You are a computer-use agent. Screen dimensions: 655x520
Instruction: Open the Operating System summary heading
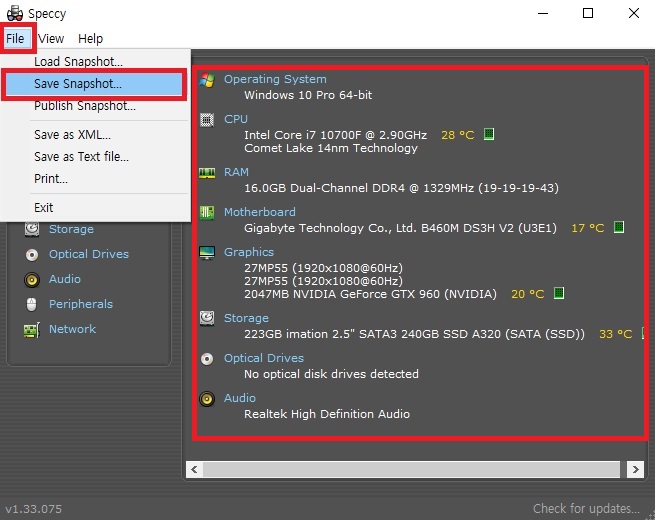275,79
